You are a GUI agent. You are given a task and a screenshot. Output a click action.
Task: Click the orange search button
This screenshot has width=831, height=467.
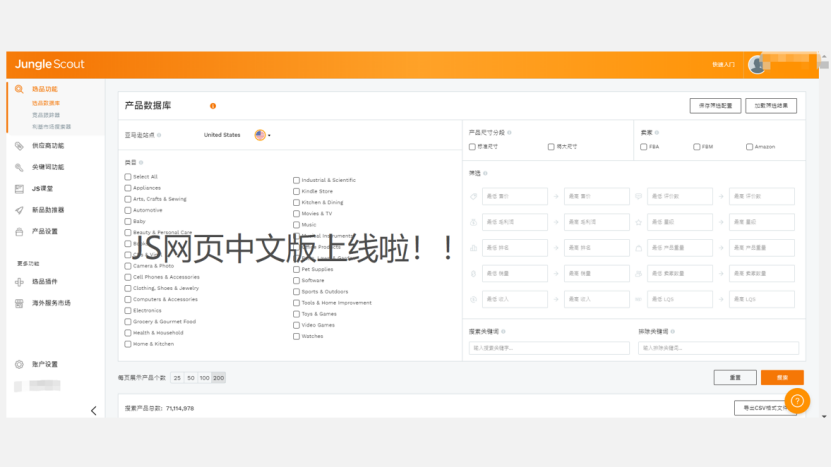click(782, 377)
